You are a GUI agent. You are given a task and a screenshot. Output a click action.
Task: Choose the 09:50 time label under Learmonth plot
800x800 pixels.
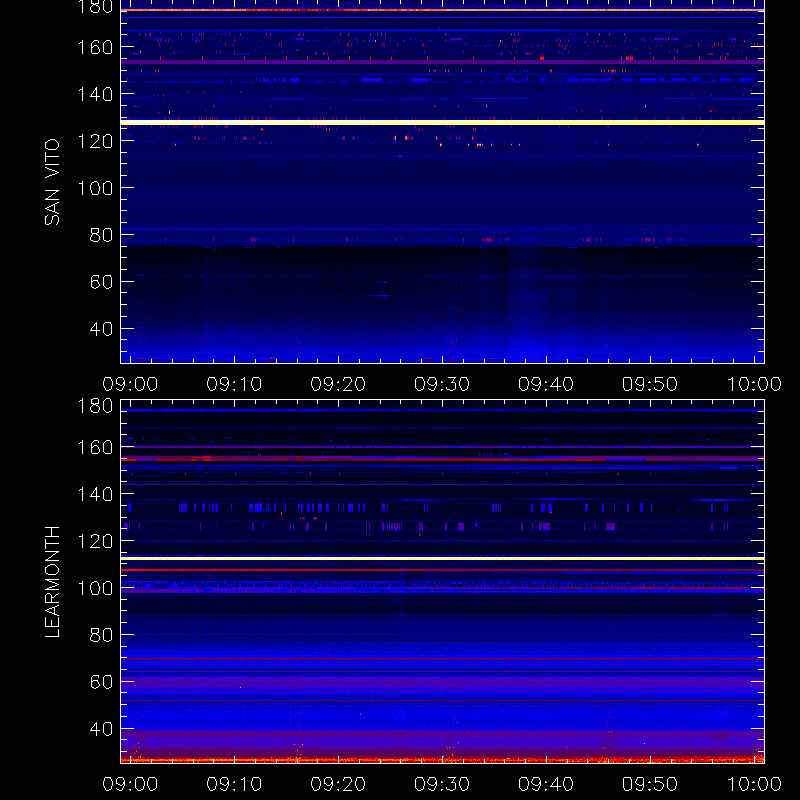click(x=650, y=784)
